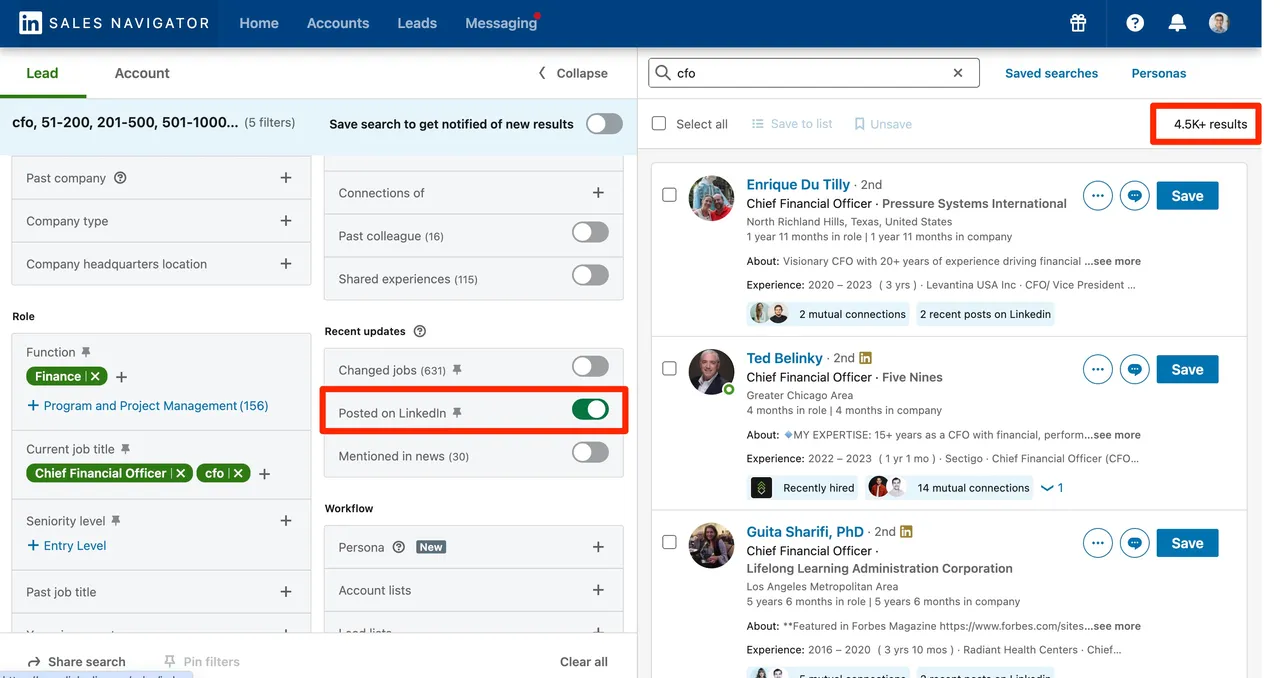Viewport: 1280px width, 678px height.
Task: Switch to the Lead tab
Action: (42, 73)
